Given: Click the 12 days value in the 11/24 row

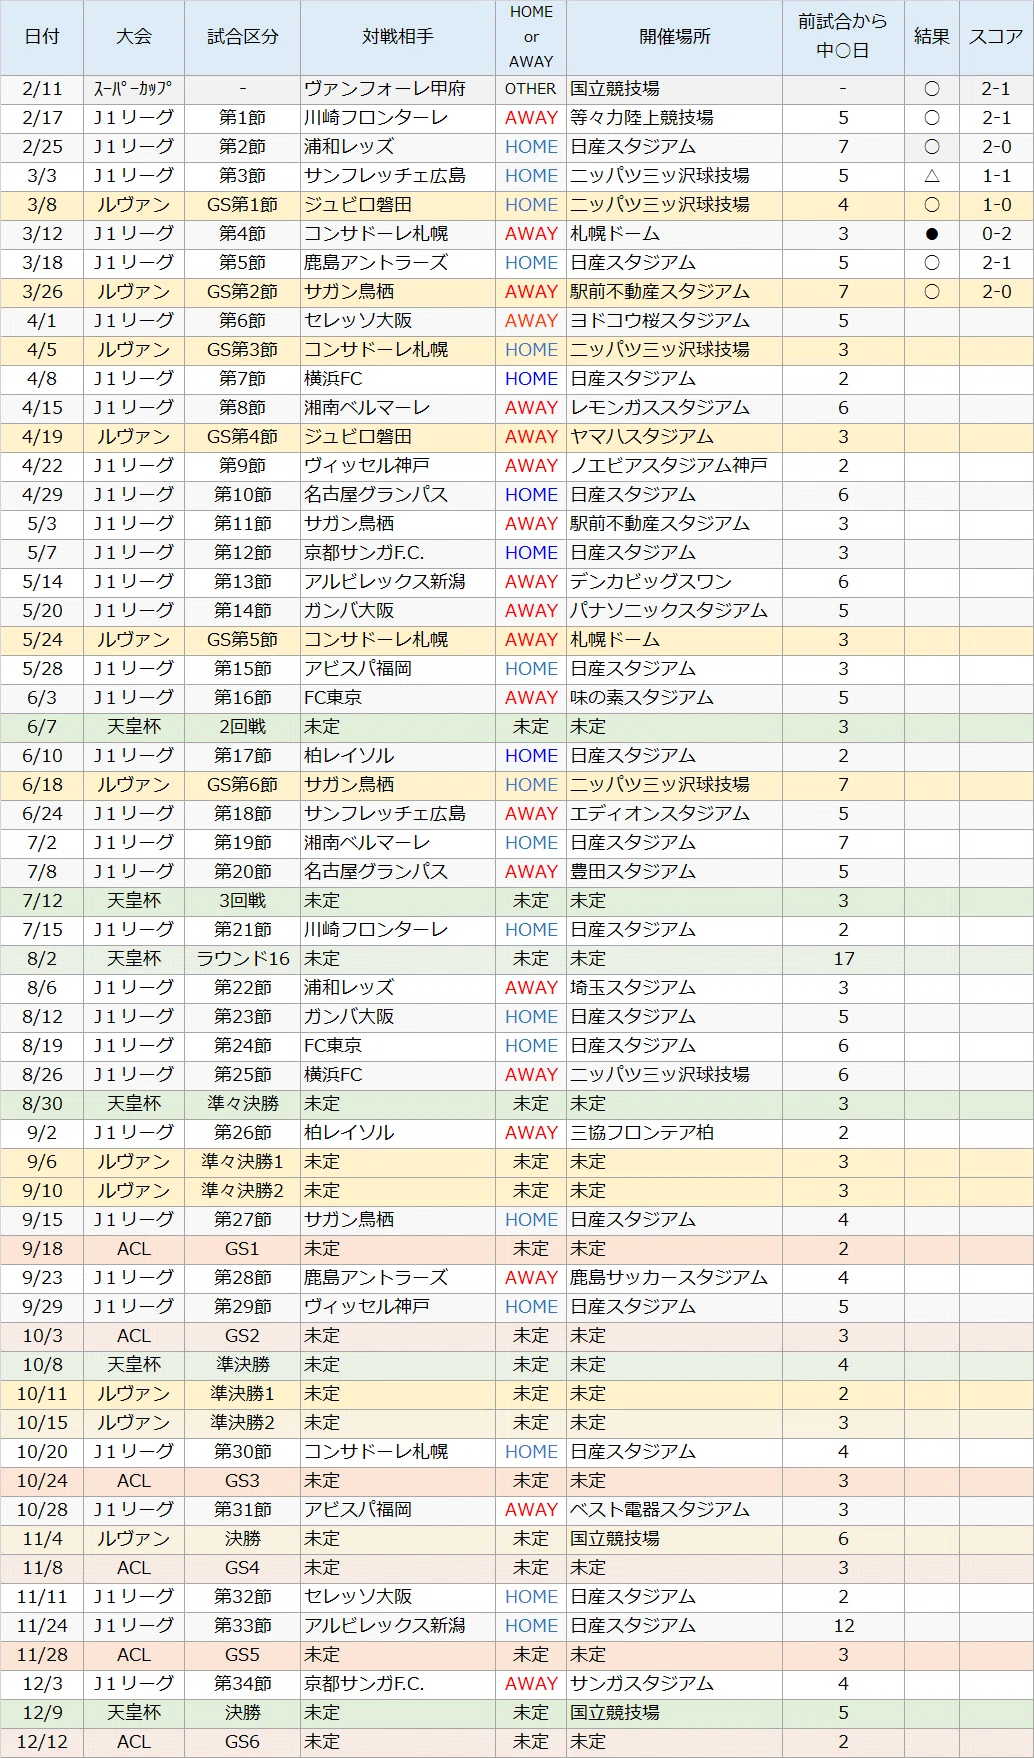Looking at the screenshot, I should [843, 1626].
